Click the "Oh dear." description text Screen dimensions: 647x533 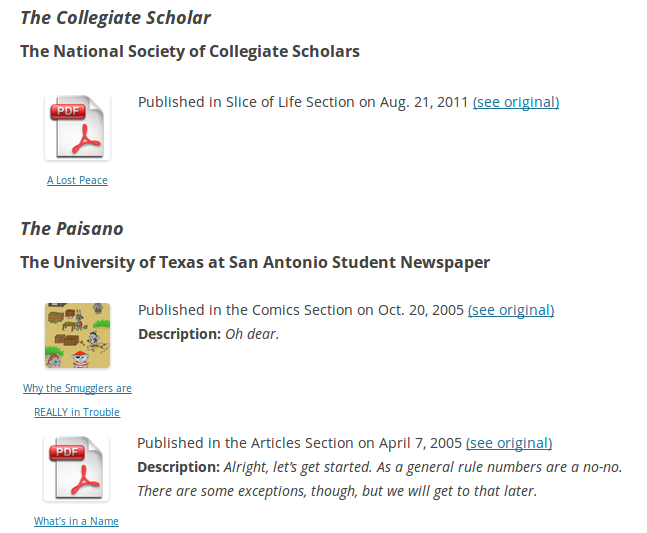251,334
